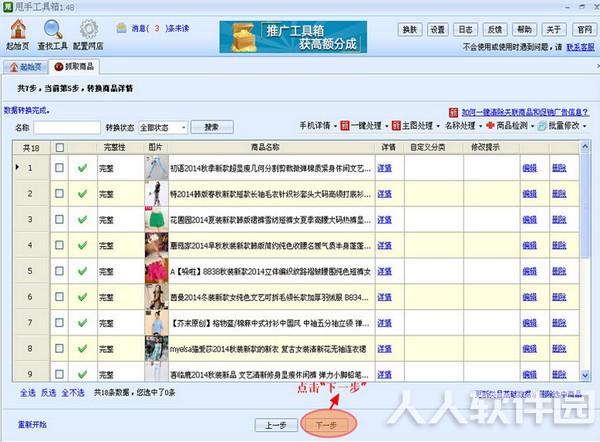Check the checkbox for row 2
Image resolution: width=600 pixels, height=442 pixels.
tap(59, 193)
